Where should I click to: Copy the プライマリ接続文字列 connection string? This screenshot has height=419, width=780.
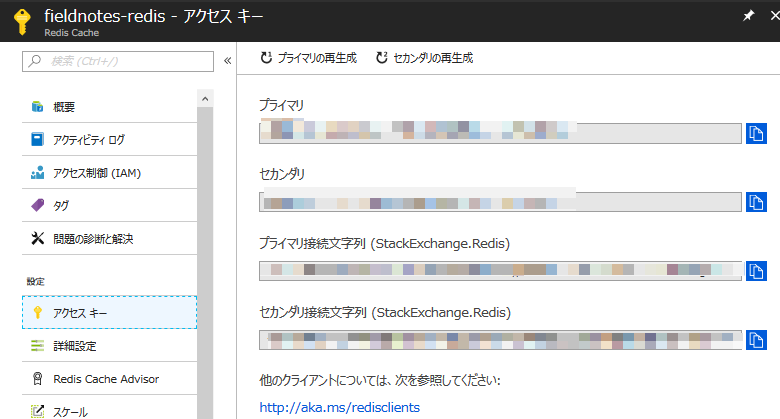756,271
